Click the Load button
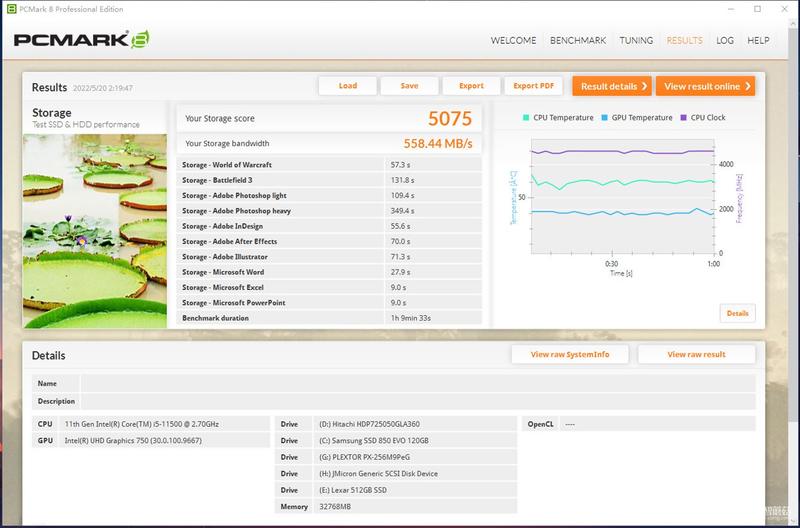800x528 pixels. pyautogui.click(x=348, y=86)
